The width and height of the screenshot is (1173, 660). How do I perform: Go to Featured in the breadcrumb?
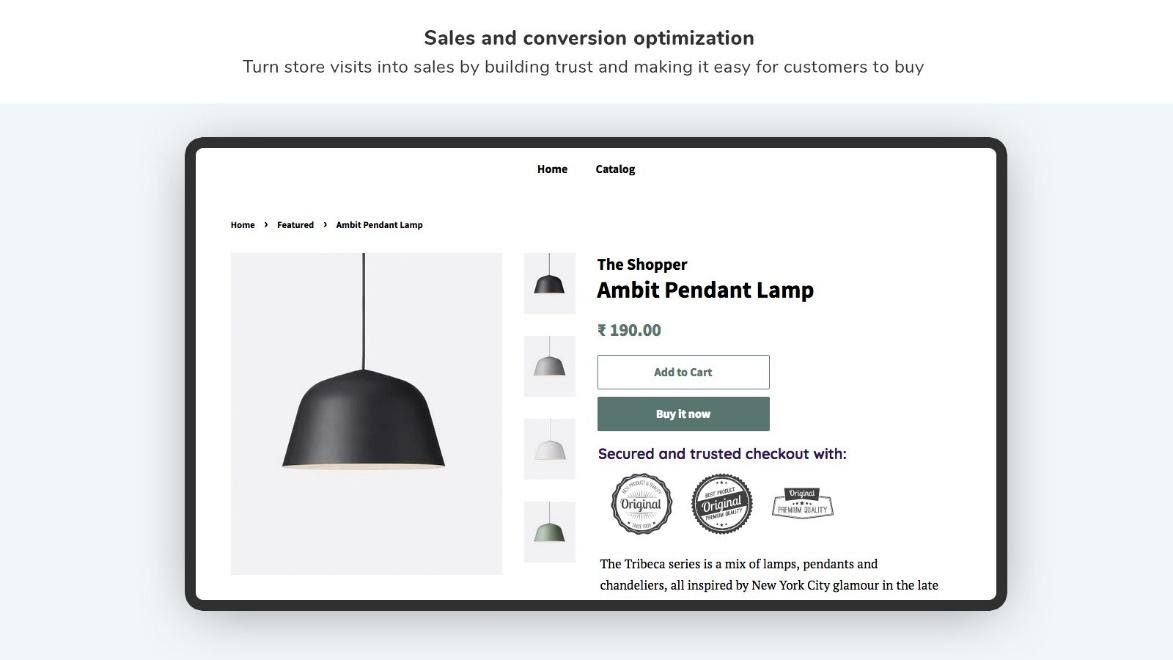tap(295, 224)
